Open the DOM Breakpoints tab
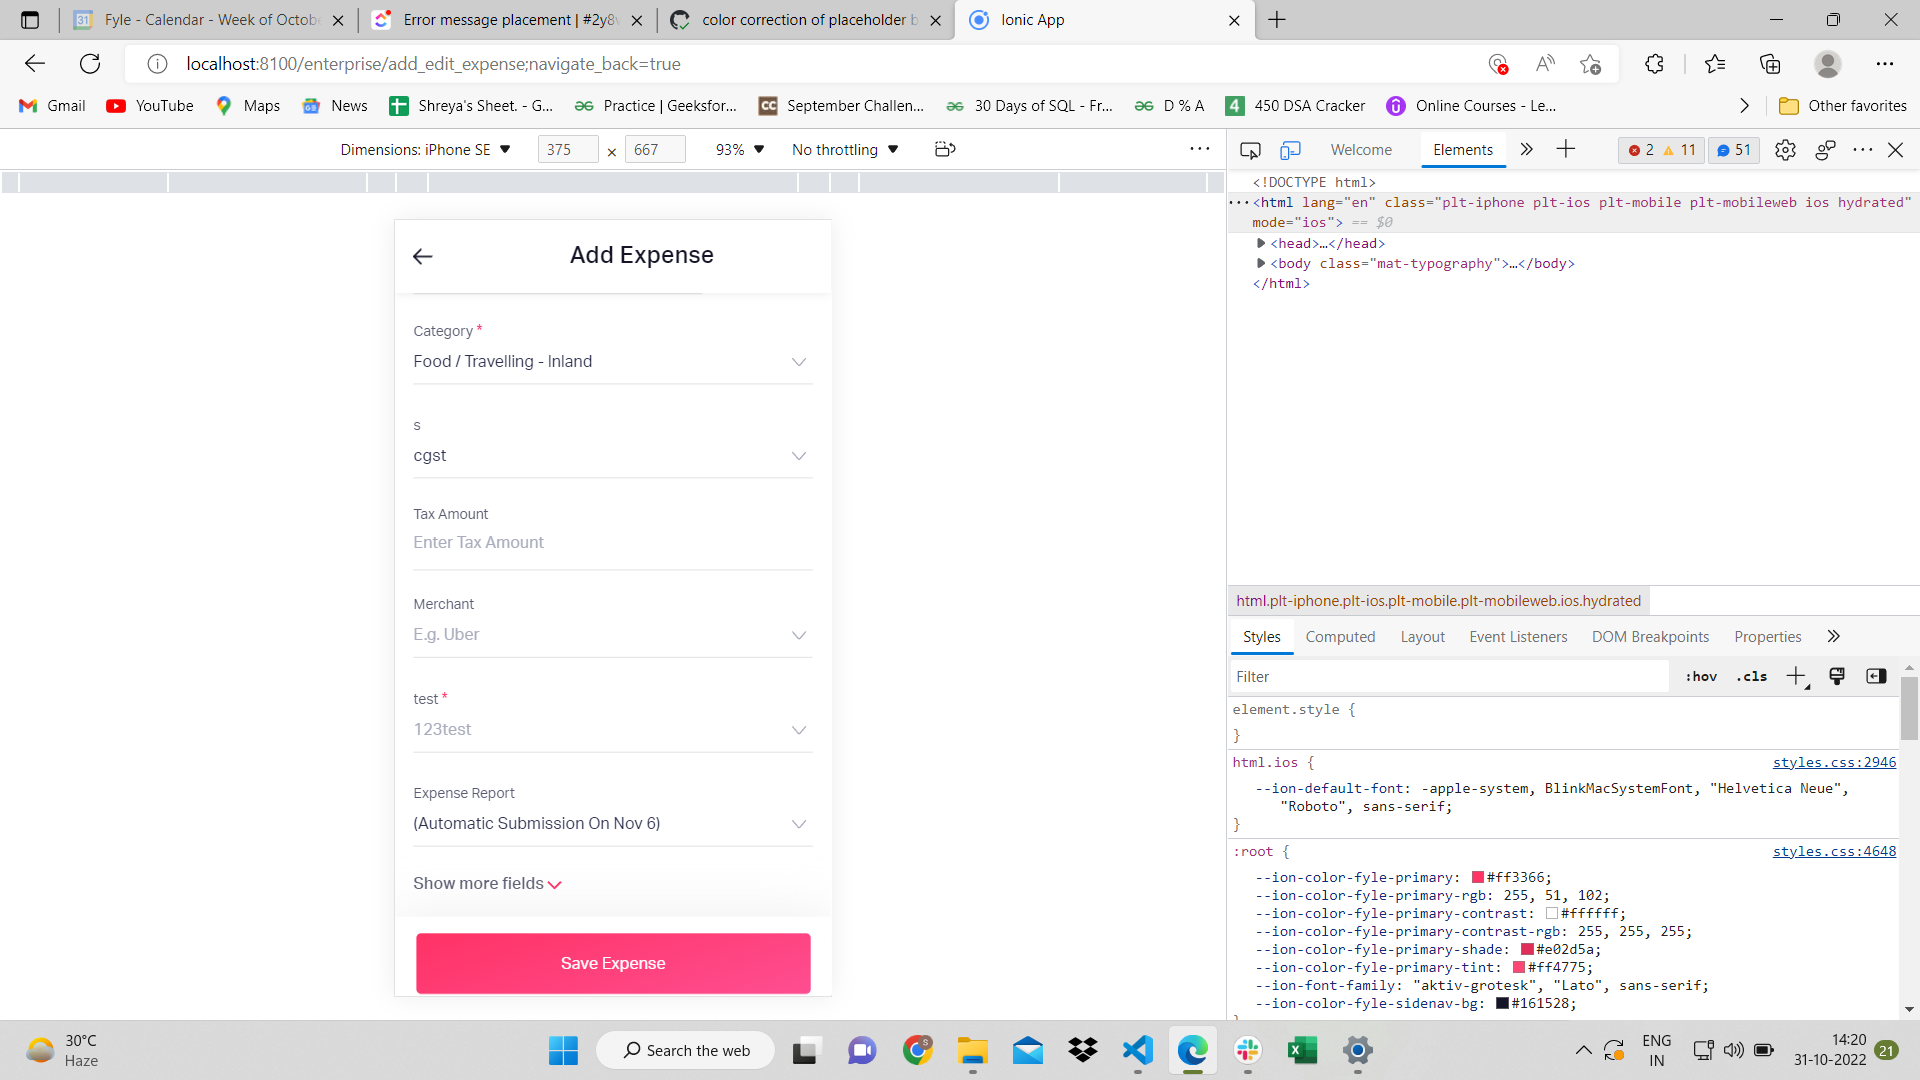Screen dimensions: 1920x1080 pyautogui.click(x=1650, y=636)
